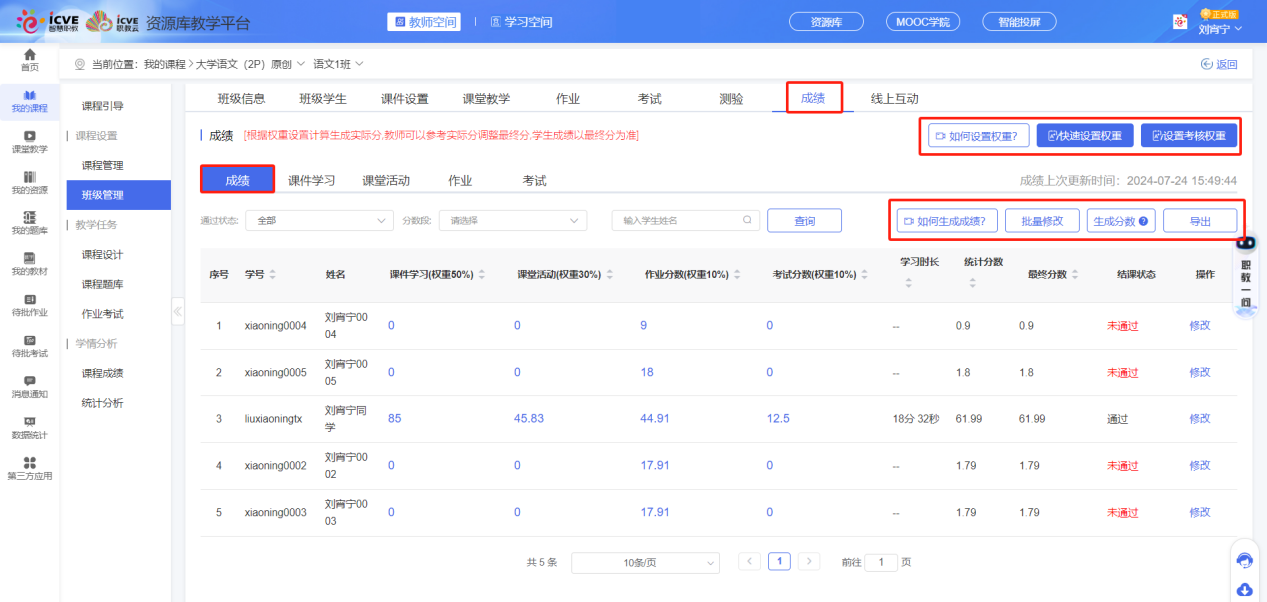
Task: Open the 10条/页 page size dropdown
Action: [x=645, y=563]
